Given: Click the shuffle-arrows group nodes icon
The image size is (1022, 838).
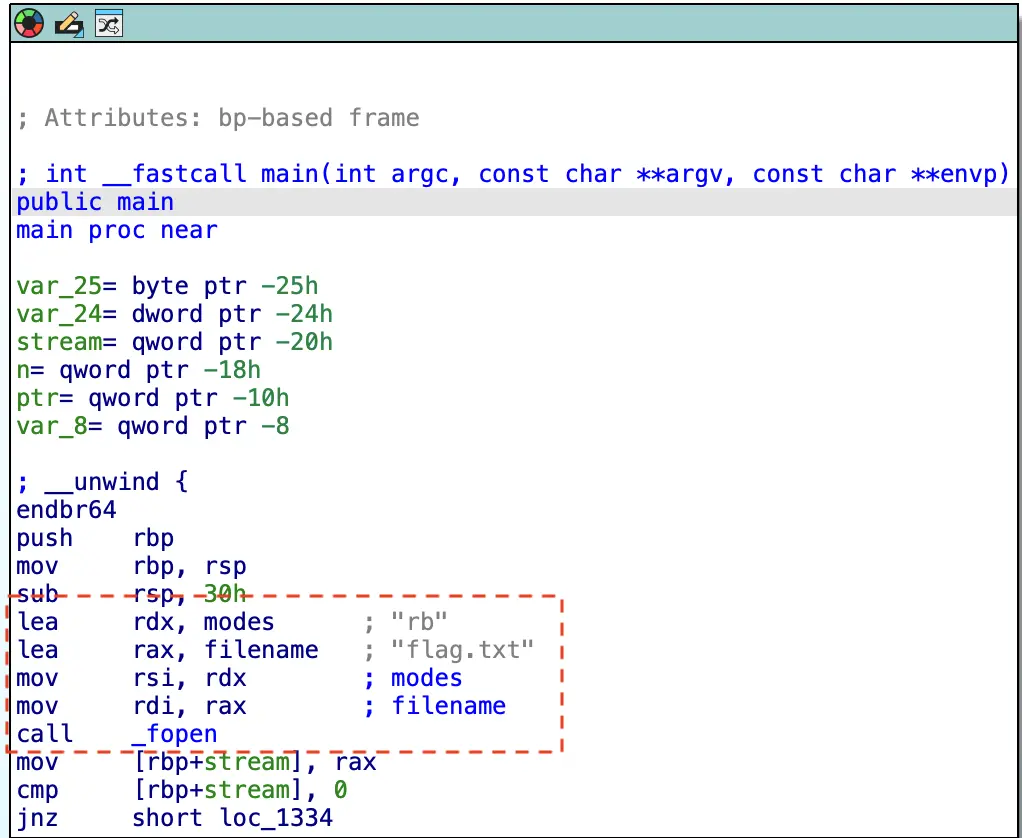Looking at the screenshot, I should coord(108,24).
